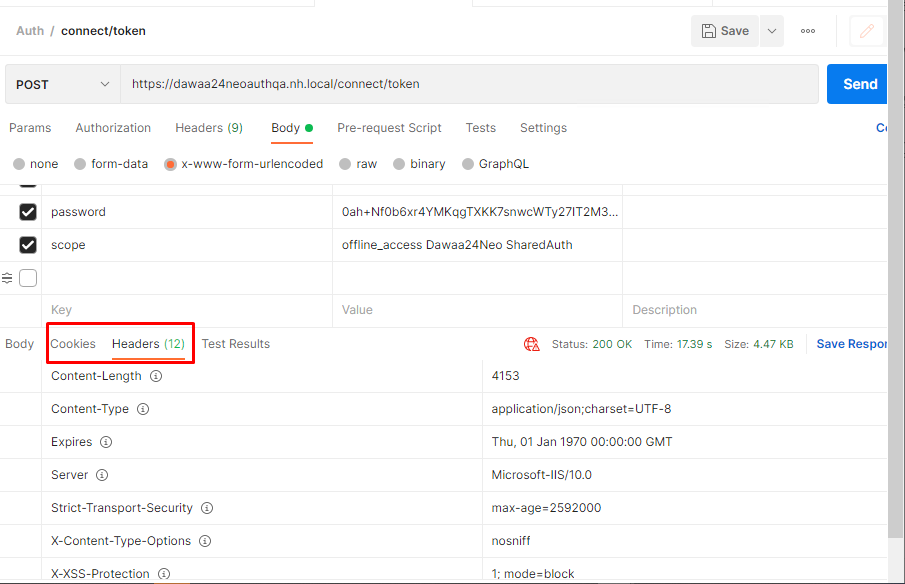Click the blue Send button
905x584 pixels.
(858, 85)
